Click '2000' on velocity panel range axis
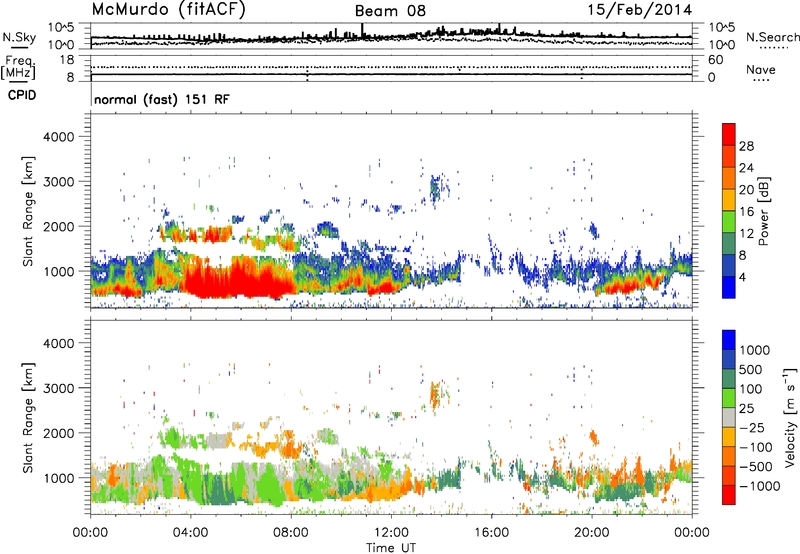This screenshot has height=554, width=800. tap(58, 434)
